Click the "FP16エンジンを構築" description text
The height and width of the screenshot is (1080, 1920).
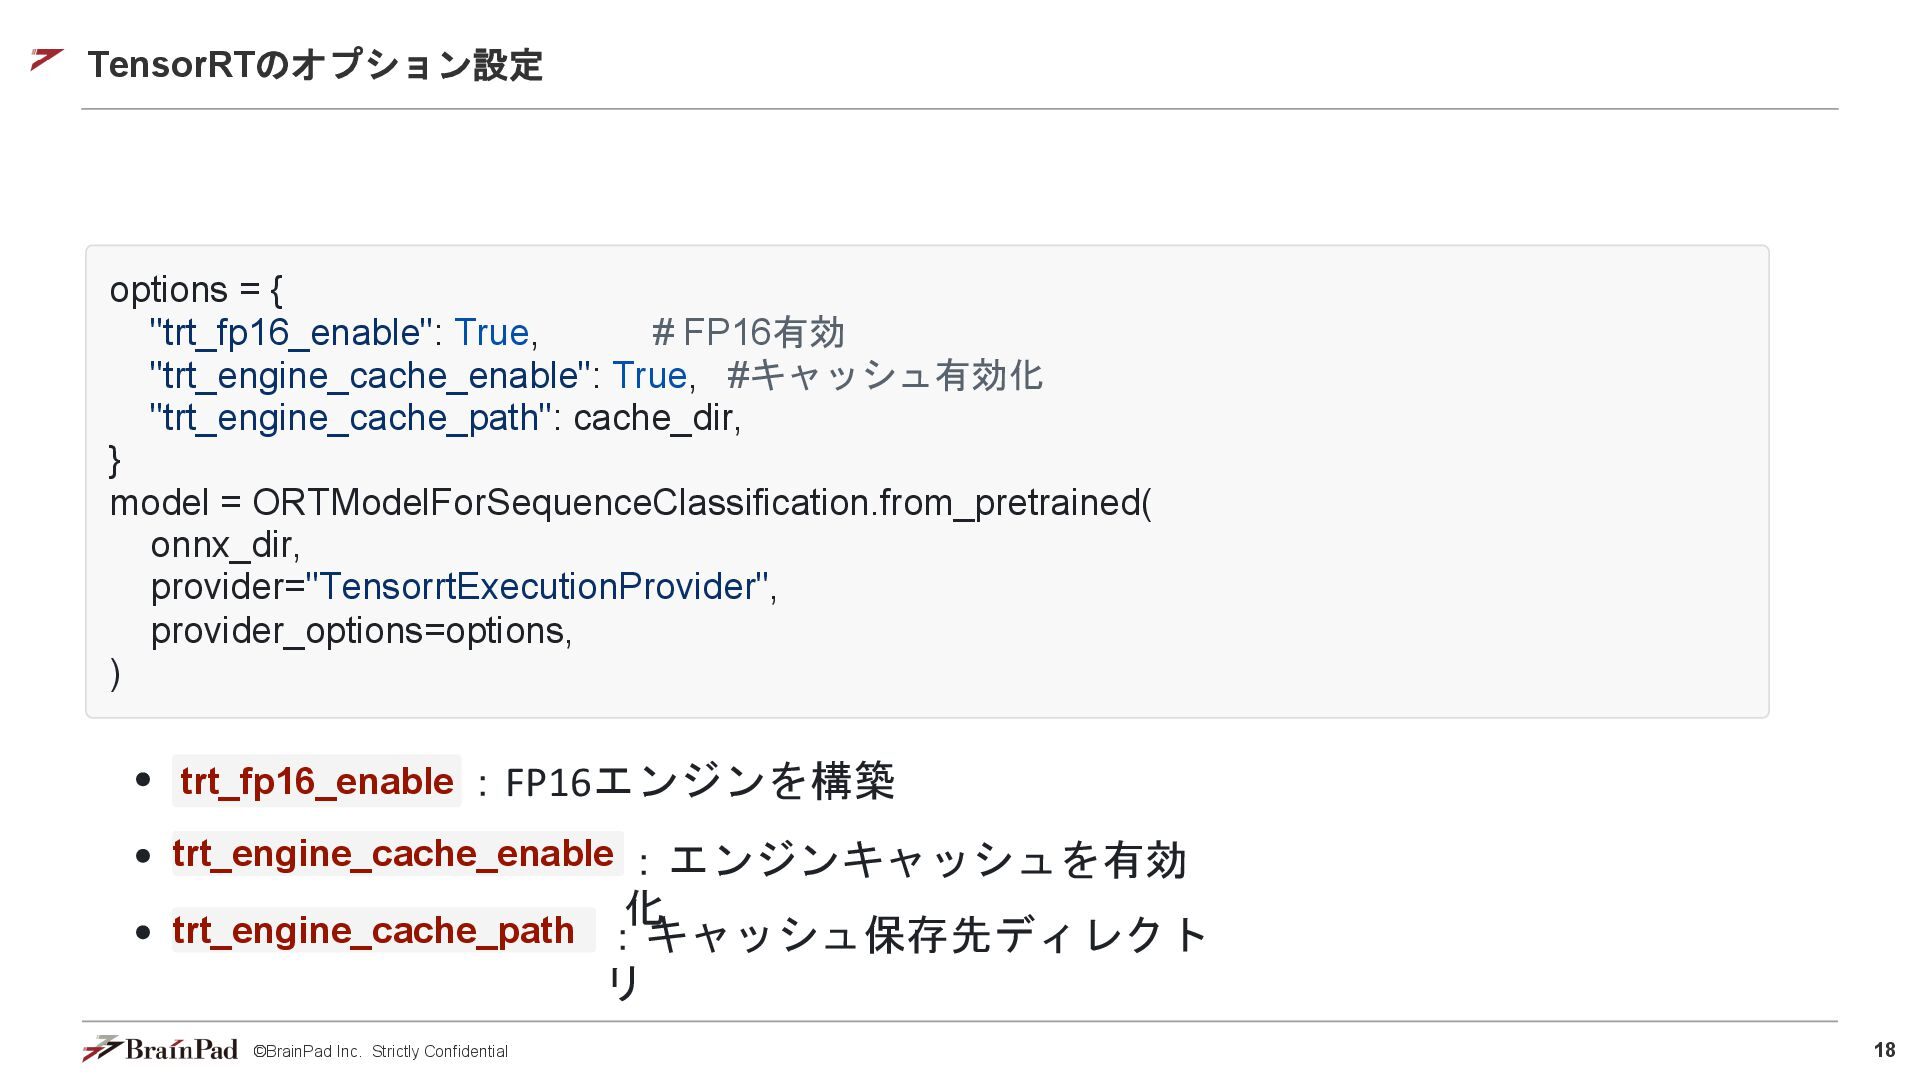(700, 781)
